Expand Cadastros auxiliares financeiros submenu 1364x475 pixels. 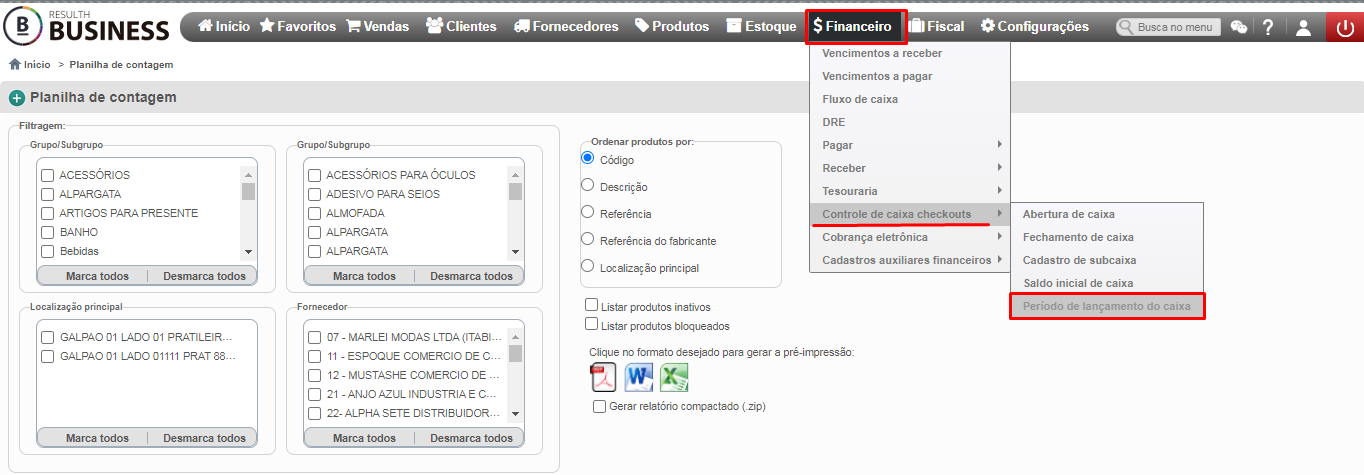point(910,260)
